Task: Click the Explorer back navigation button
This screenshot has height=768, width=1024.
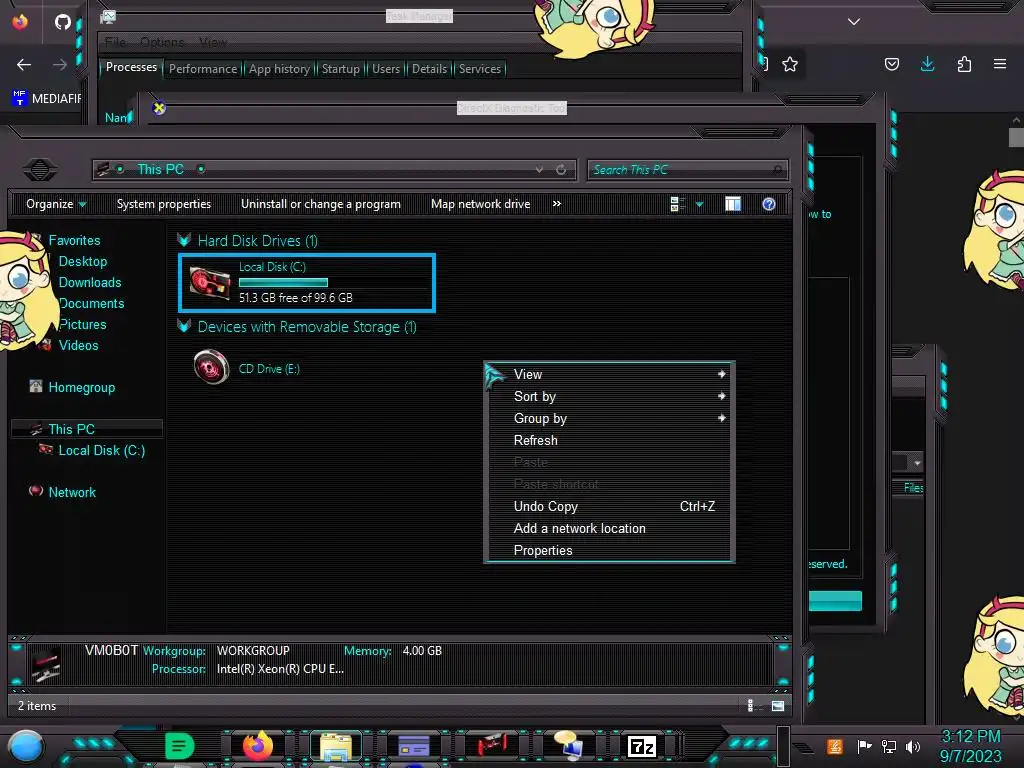Action: point(40,170)
